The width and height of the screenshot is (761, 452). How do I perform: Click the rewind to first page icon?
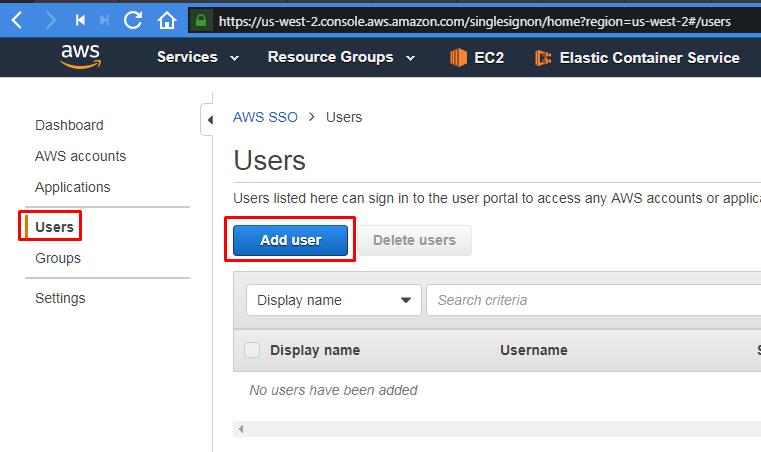point(81,20)
